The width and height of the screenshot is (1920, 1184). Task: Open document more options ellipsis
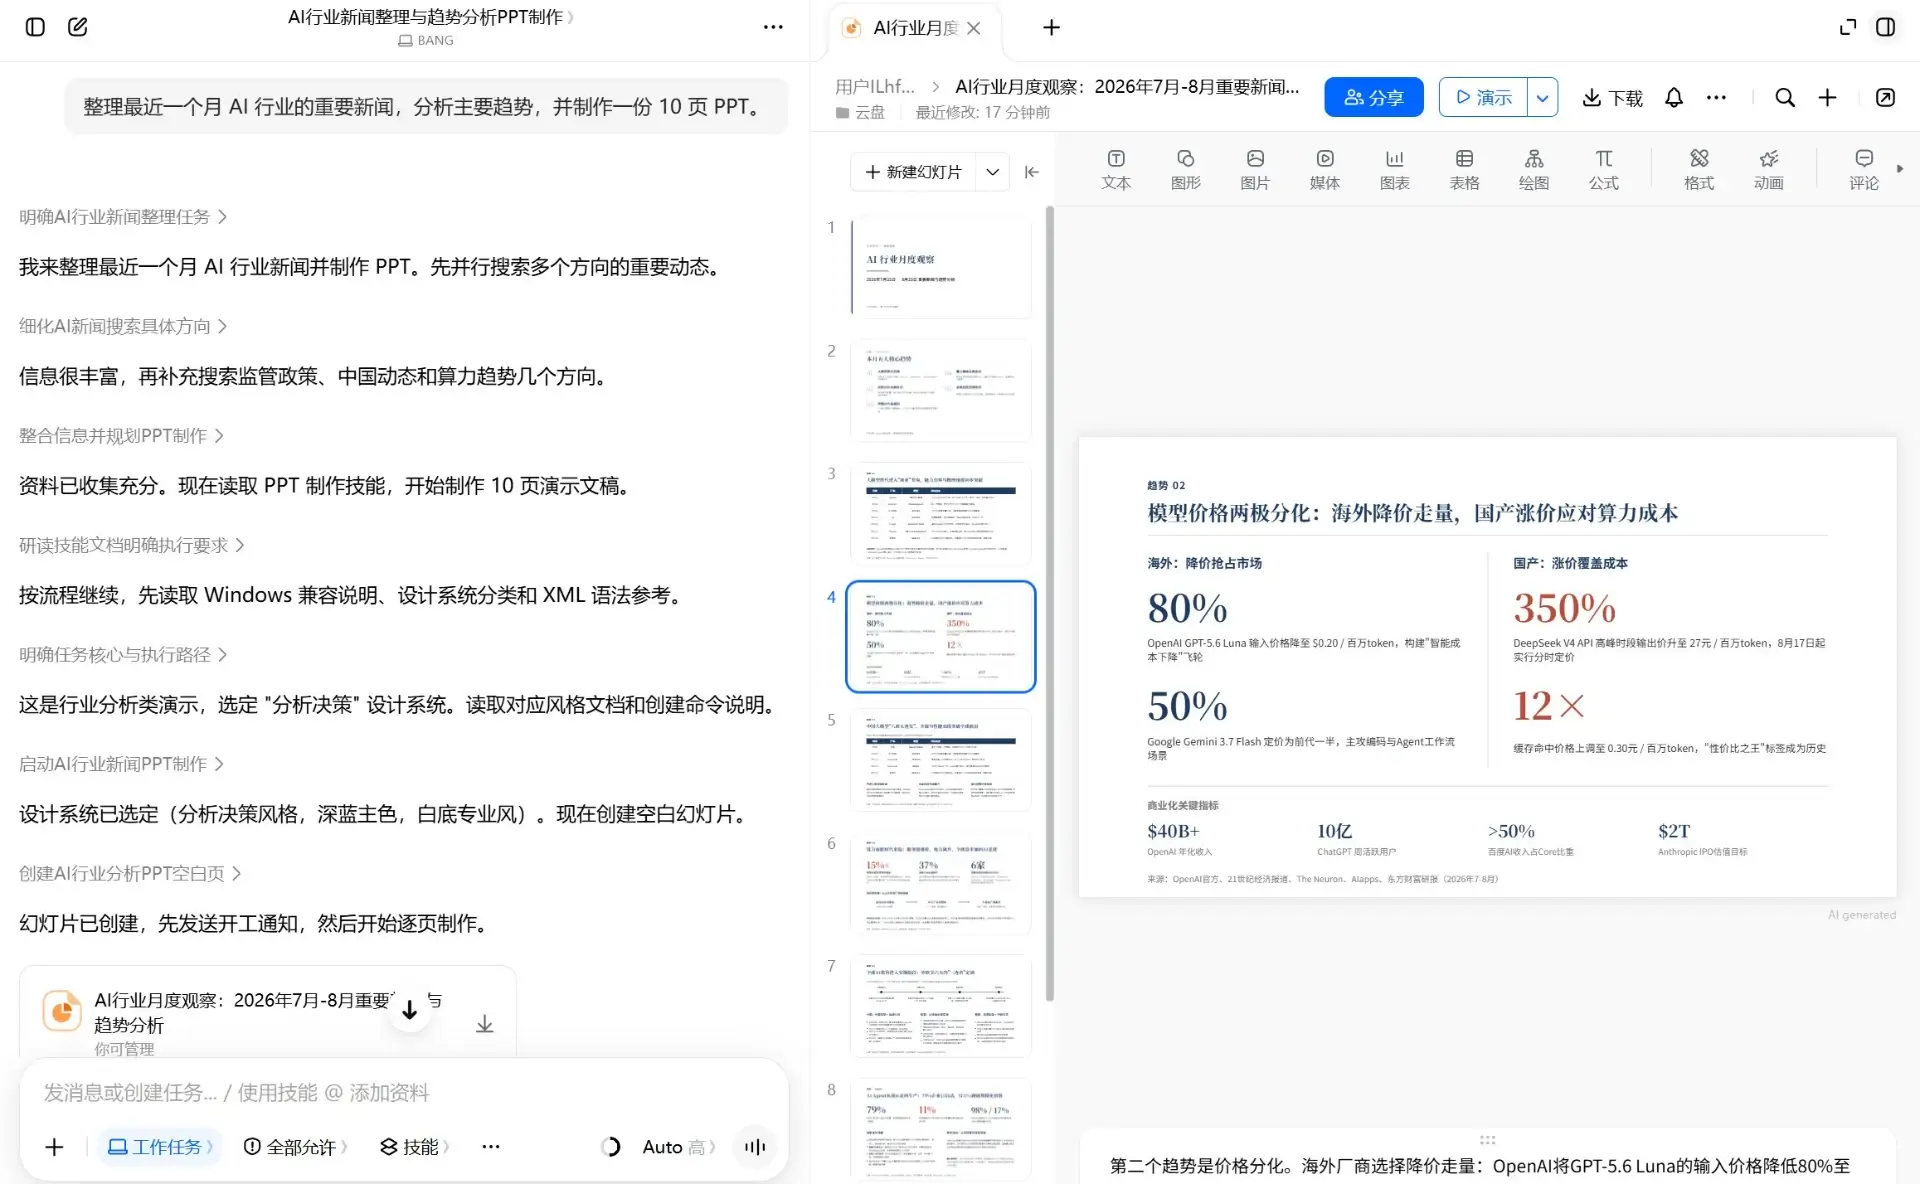[x=1716, y=97]
